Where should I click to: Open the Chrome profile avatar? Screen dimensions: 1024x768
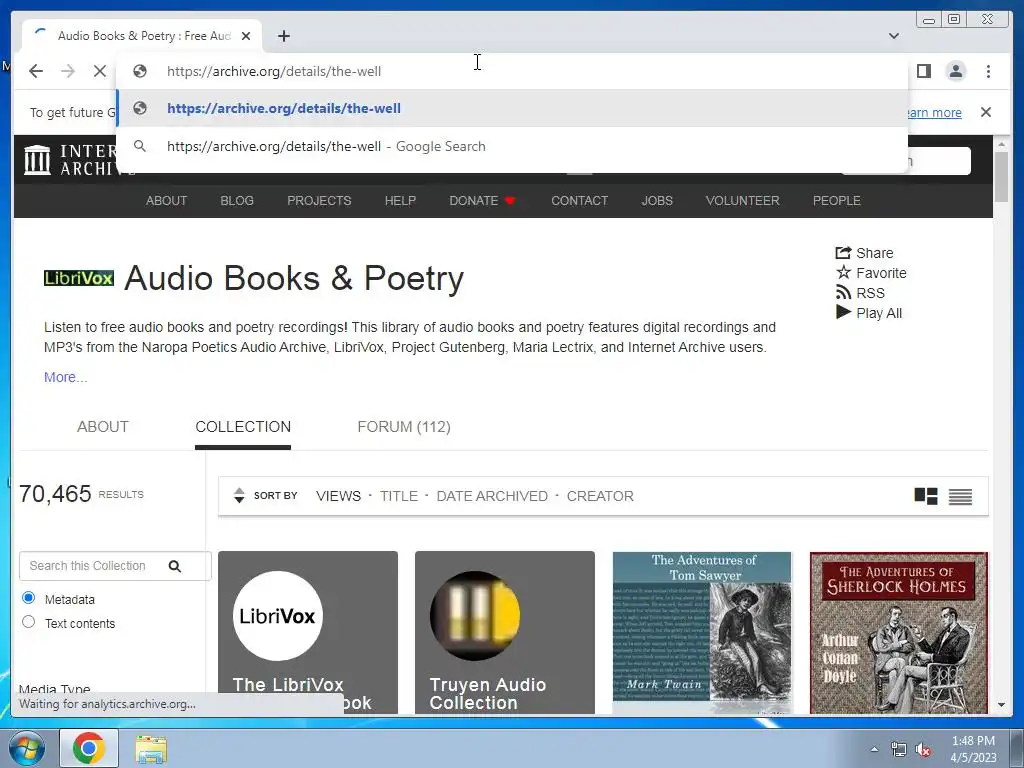pos(955,71)
